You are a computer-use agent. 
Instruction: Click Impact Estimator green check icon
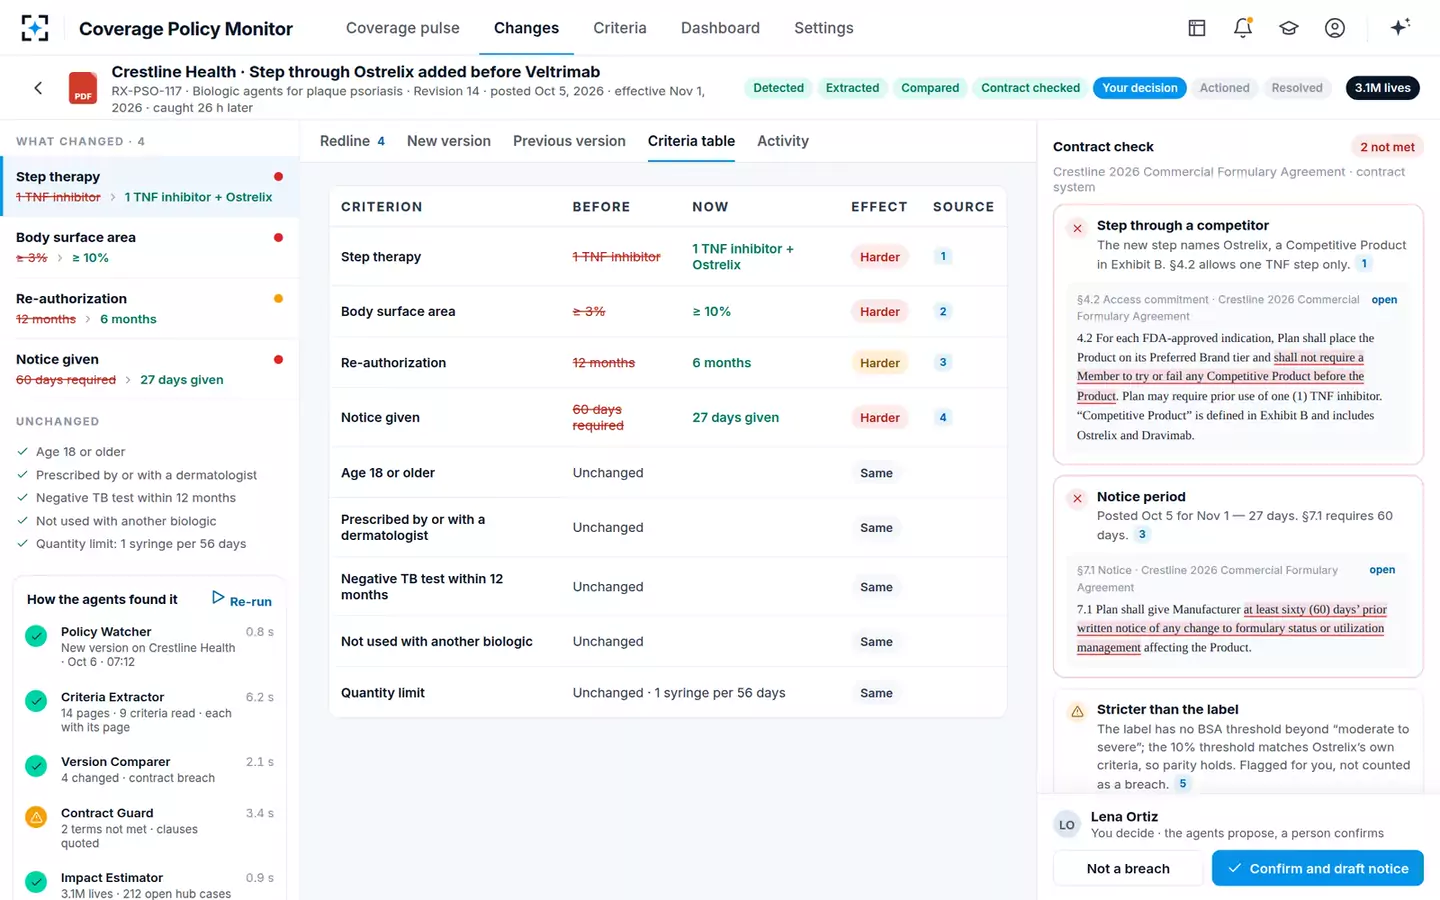coord(36,881)
